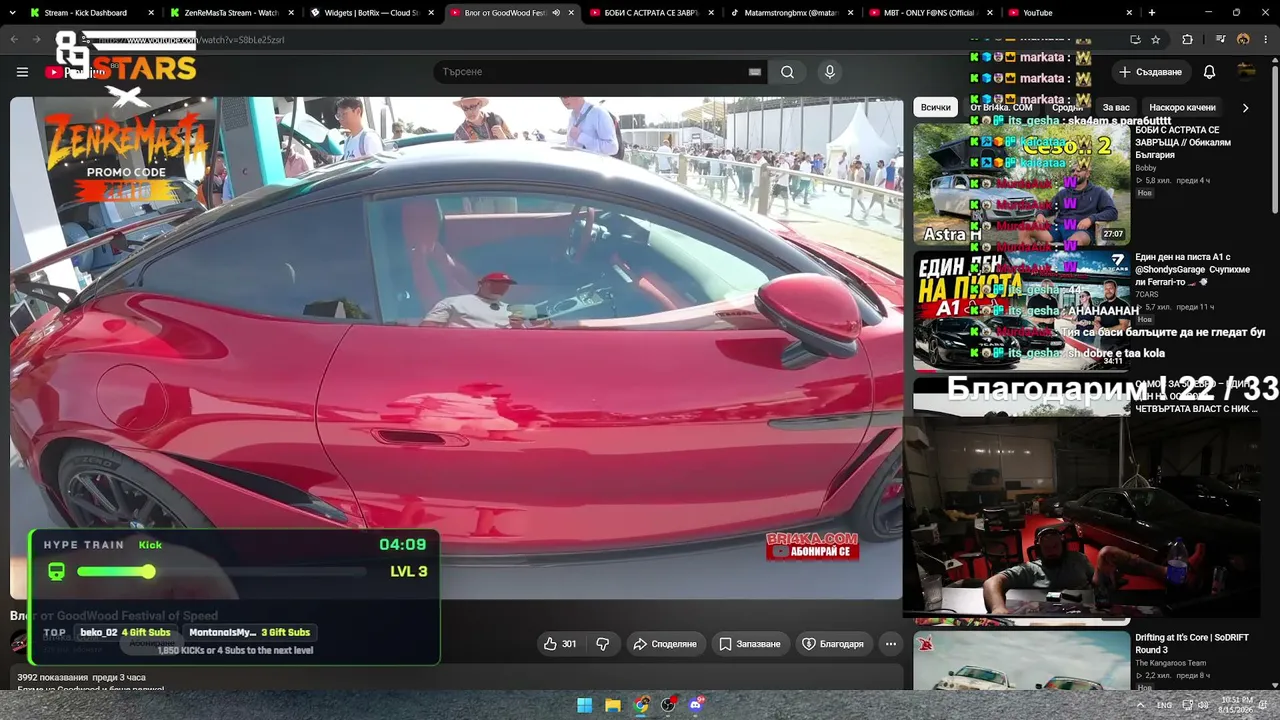The height and width of the screenshot is (720, 1280).
Task: Click the ENG language indicator in tray
Action: tap(1165, 705)
